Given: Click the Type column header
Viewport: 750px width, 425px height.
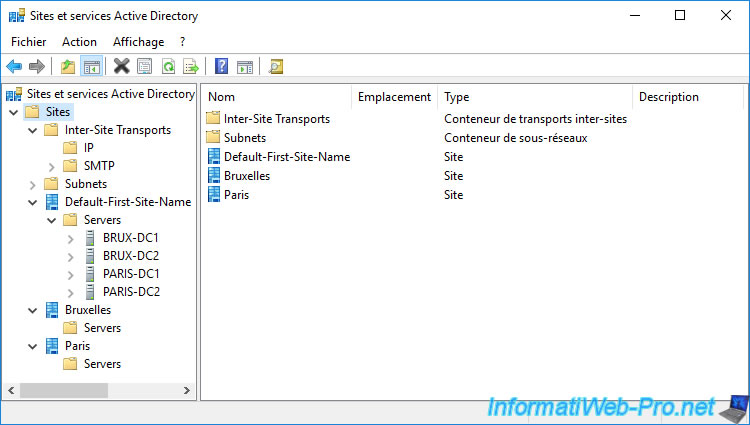Looking at the screenshot, I should pos(457,97).
